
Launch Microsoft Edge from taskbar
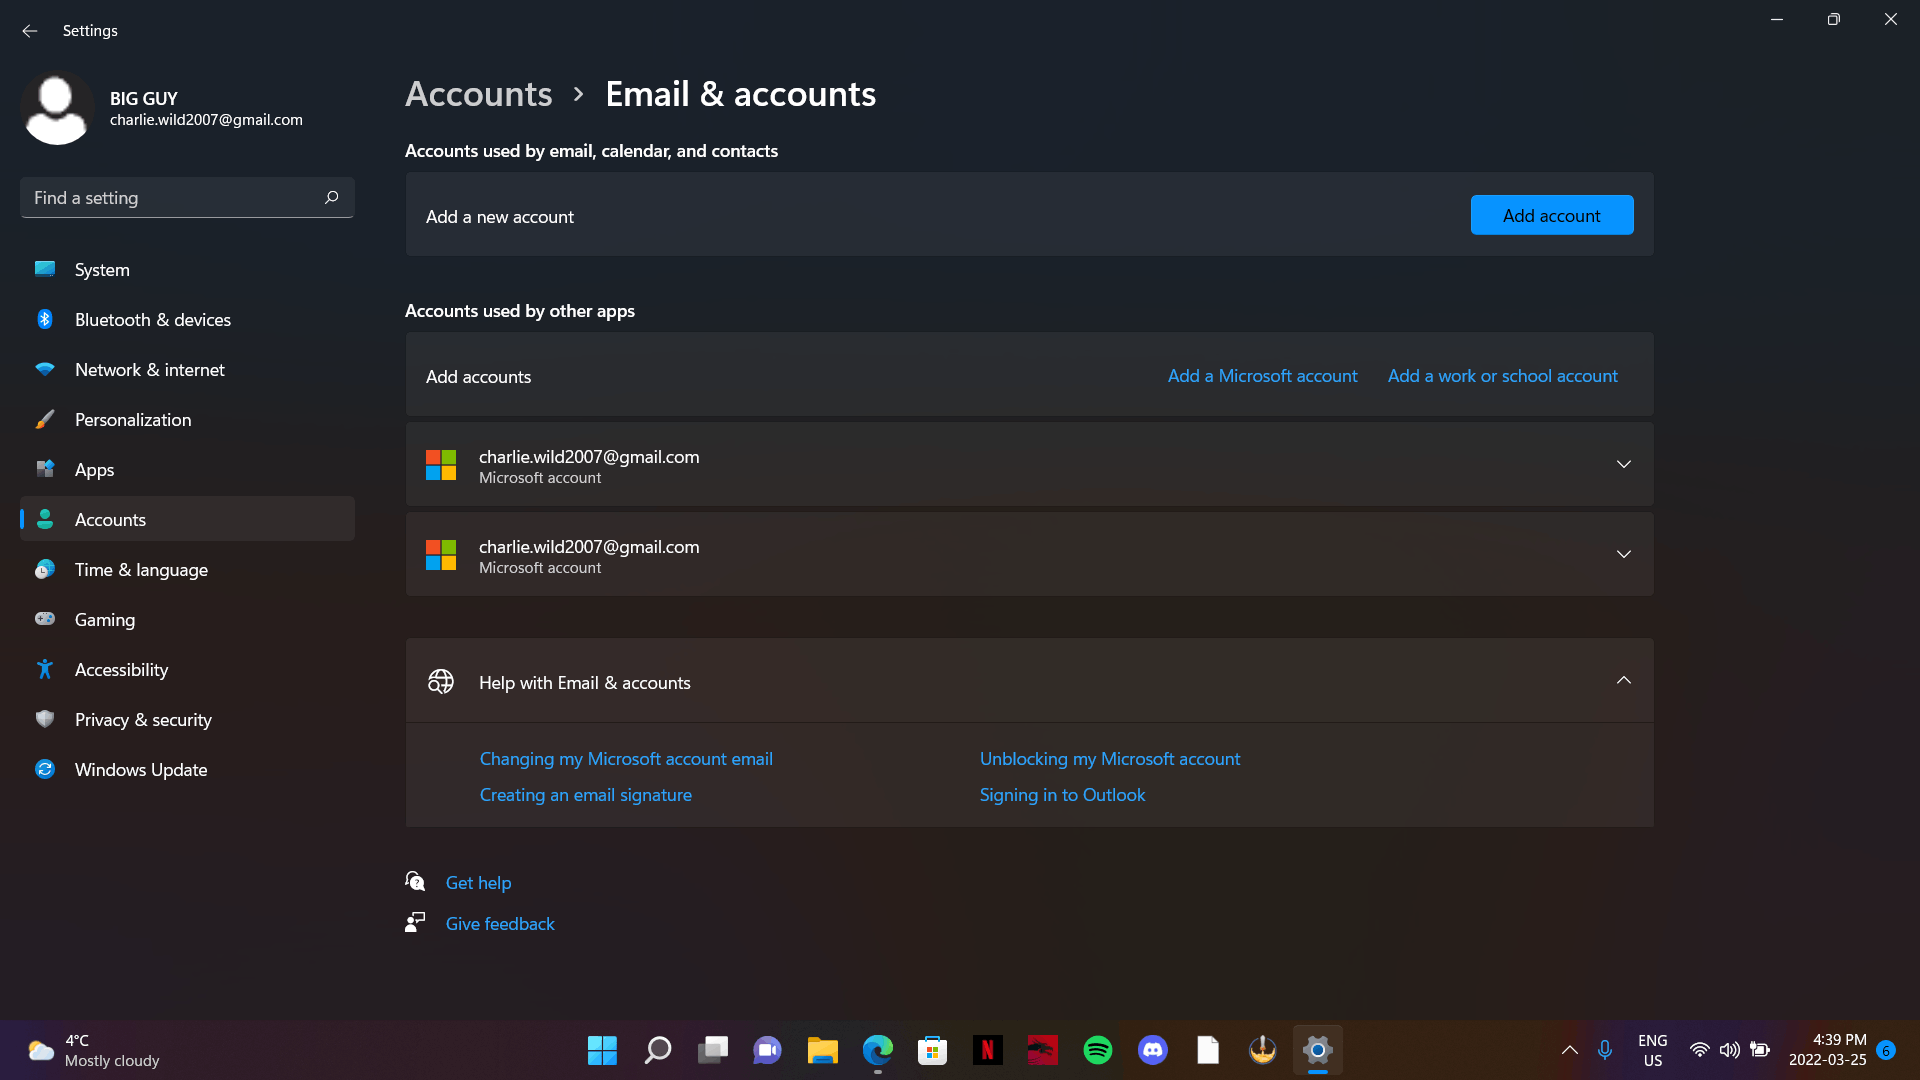pyautogui.click(x=877, y=1050)
